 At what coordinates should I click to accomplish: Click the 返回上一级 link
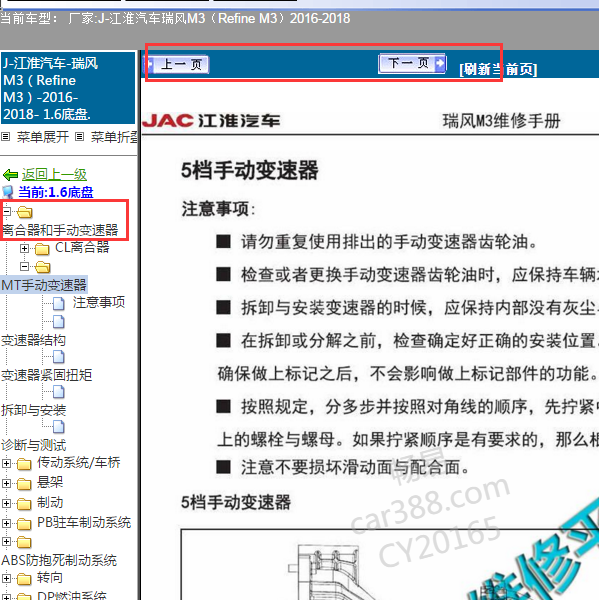click(54, 174)
